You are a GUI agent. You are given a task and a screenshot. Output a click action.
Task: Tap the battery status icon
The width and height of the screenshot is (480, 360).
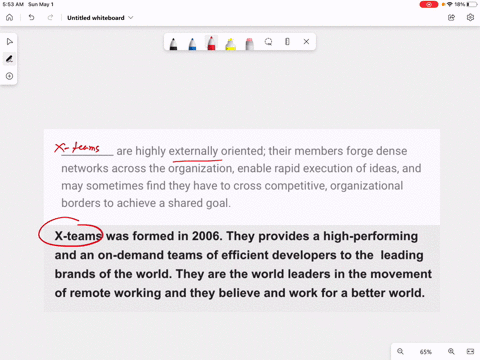tap(472, 4)
